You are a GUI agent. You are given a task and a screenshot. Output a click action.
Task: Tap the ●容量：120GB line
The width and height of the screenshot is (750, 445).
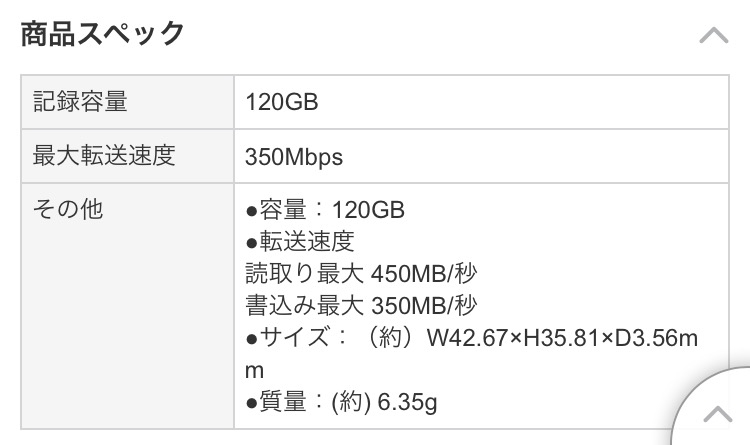324,211
